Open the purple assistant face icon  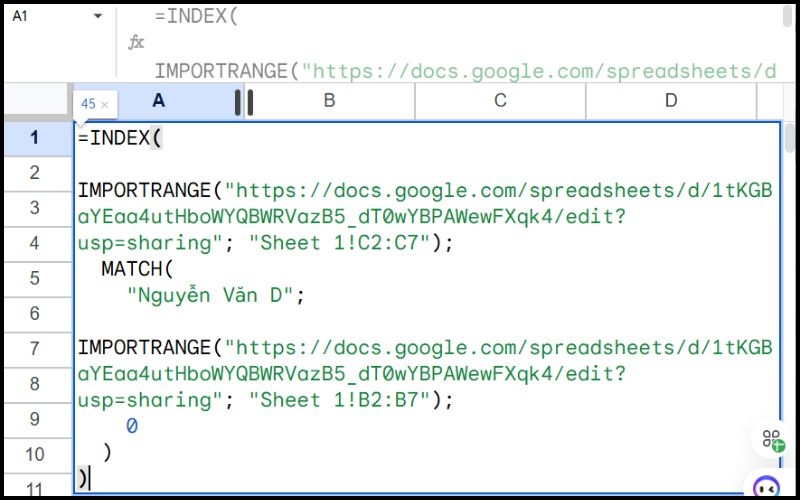click(766, 487)
